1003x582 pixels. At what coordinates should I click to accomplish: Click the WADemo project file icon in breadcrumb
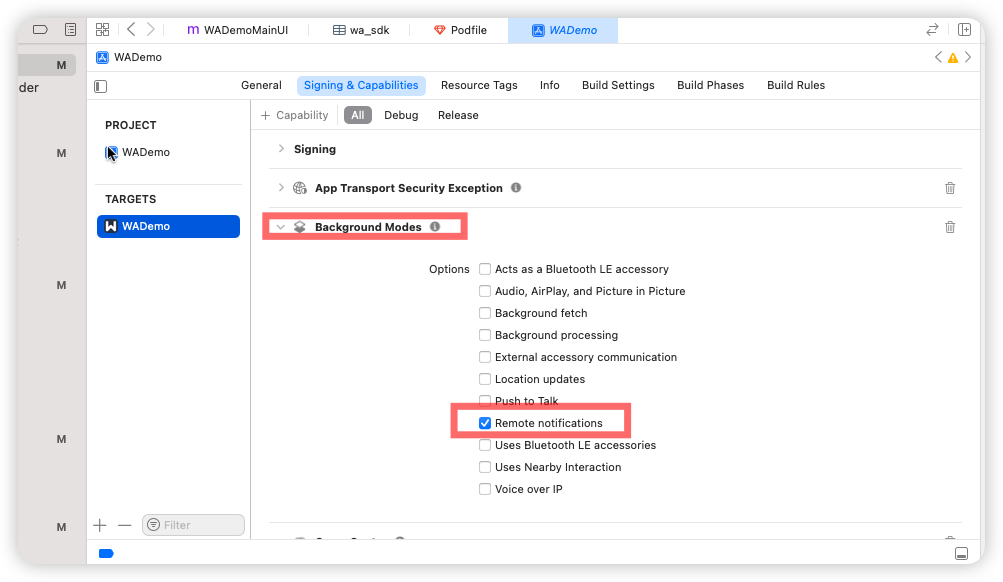(x=102, y=58)
